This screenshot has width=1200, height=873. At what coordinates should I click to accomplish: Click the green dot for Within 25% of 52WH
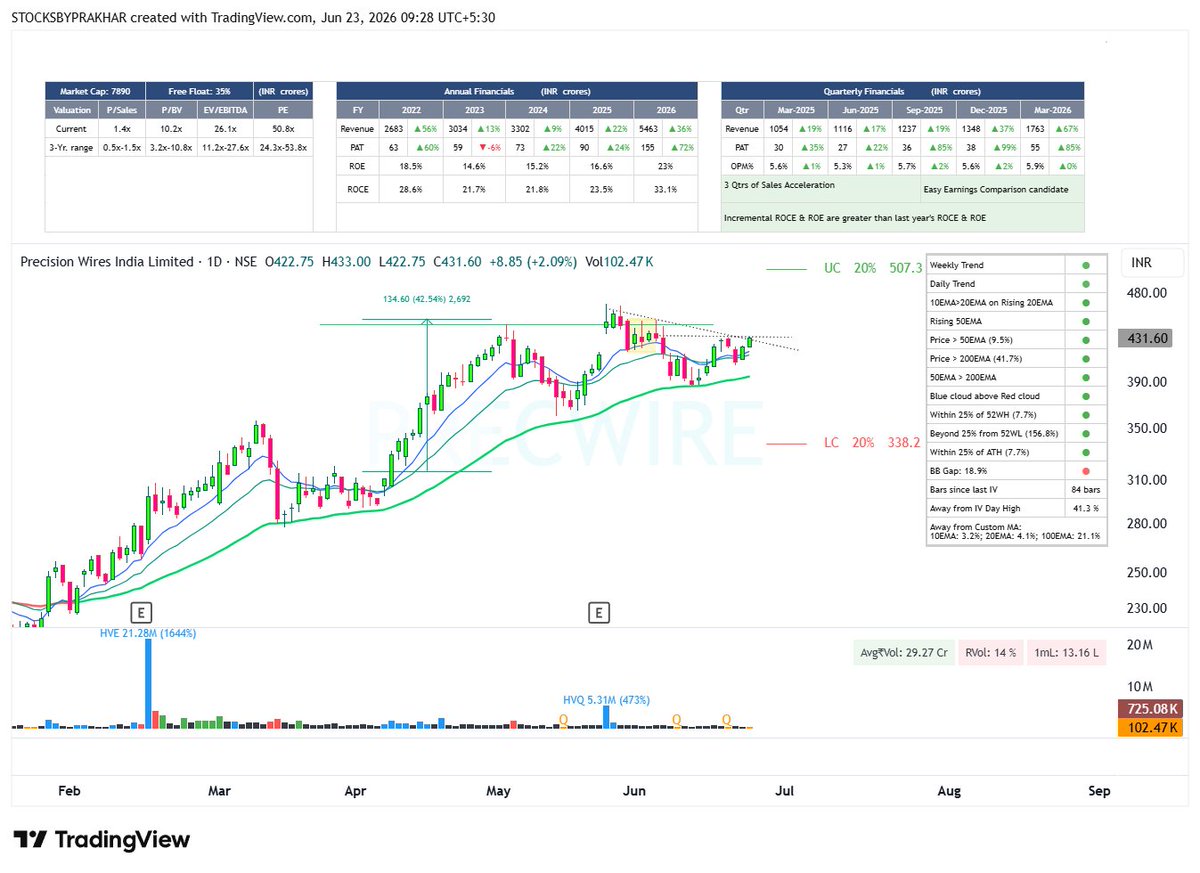pos(1086,415)
